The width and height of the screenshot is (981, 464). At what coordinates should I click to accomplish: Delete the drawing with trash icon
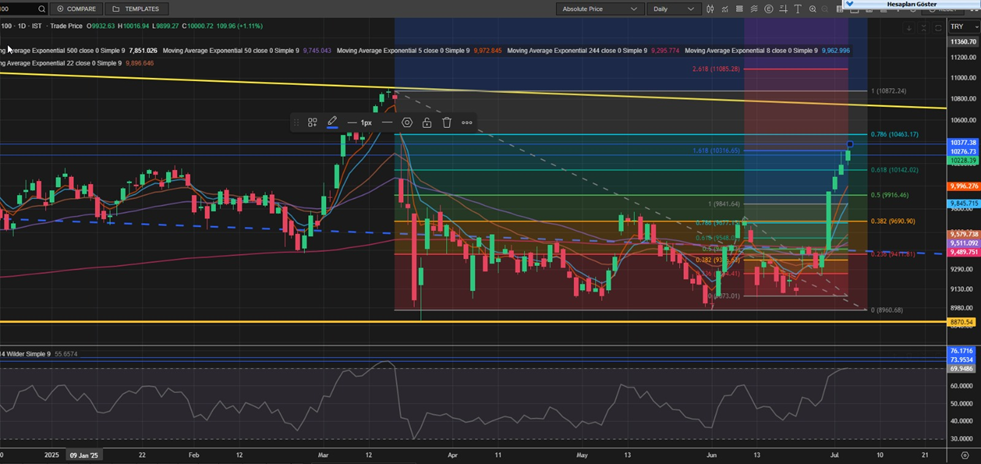(x=447, y=123)
